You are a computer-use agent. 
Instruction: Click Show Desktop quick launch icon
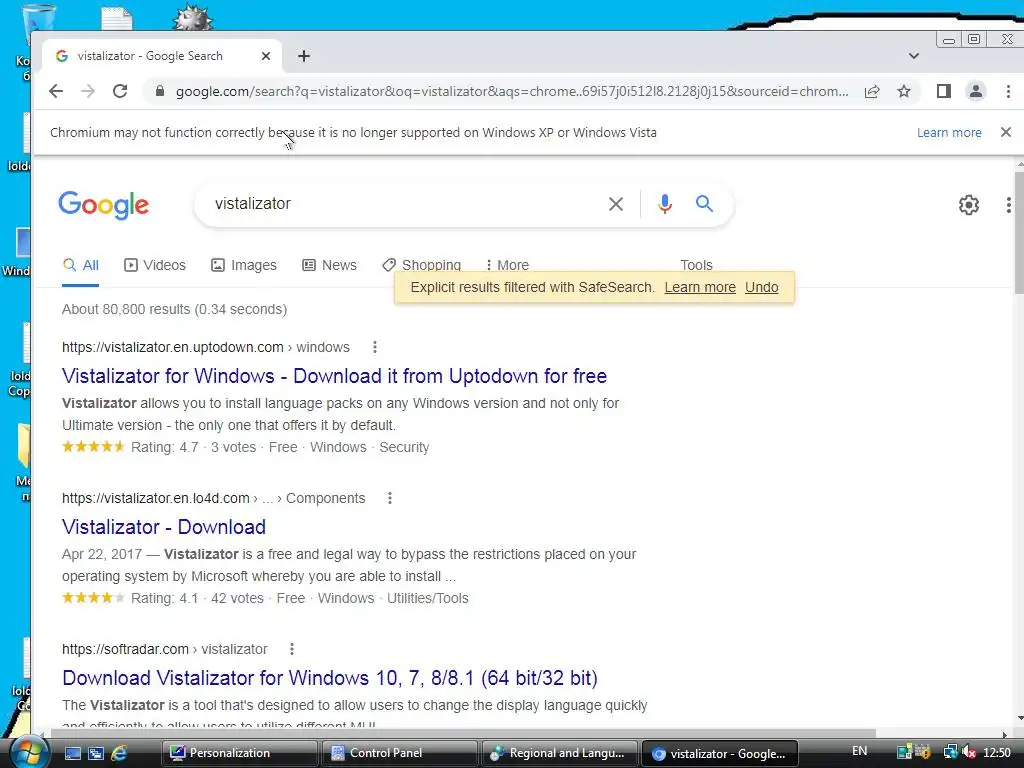click(72, 753)
